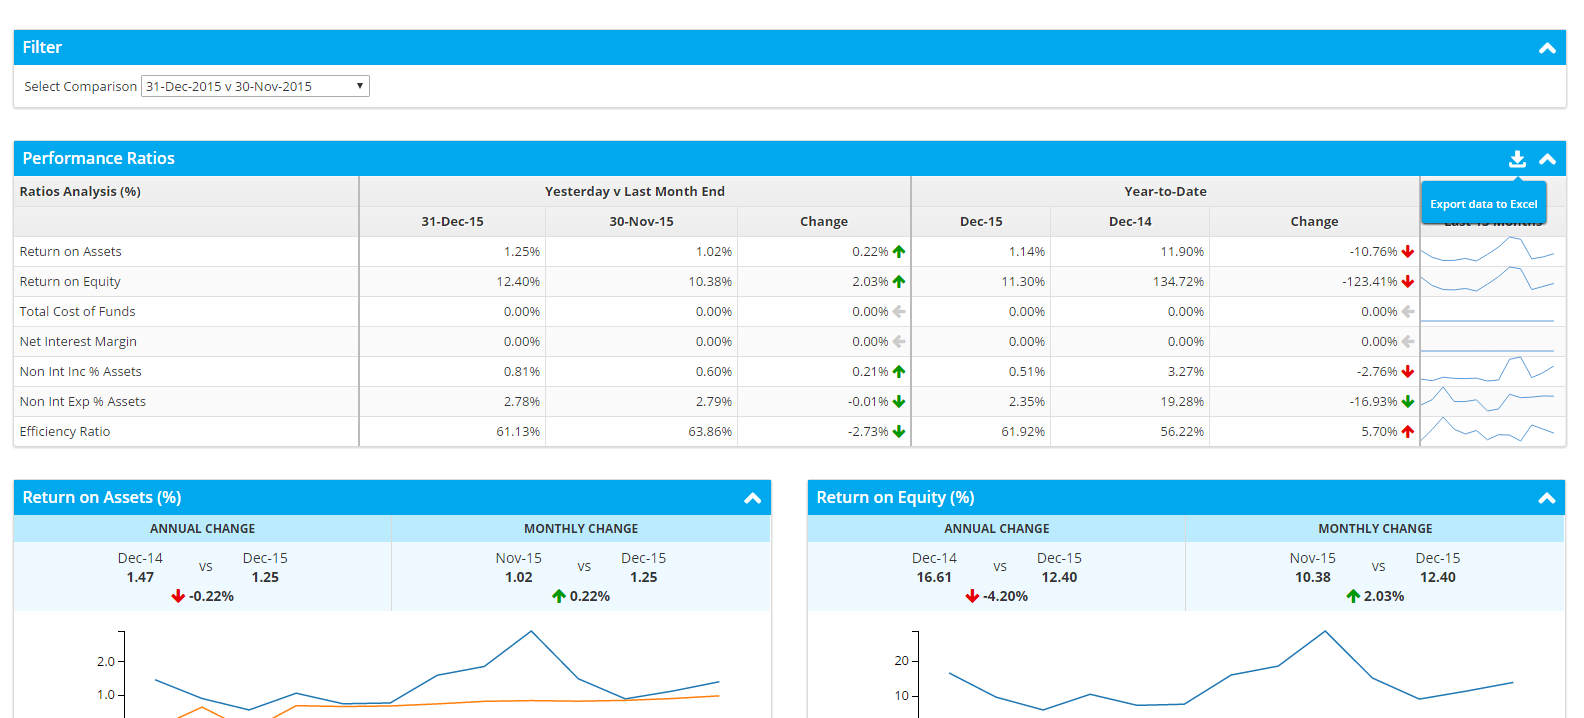Click the Year-to-Date column group header
The height and width of the screenshot is (718, 1584).
[x=1165, y=192]
